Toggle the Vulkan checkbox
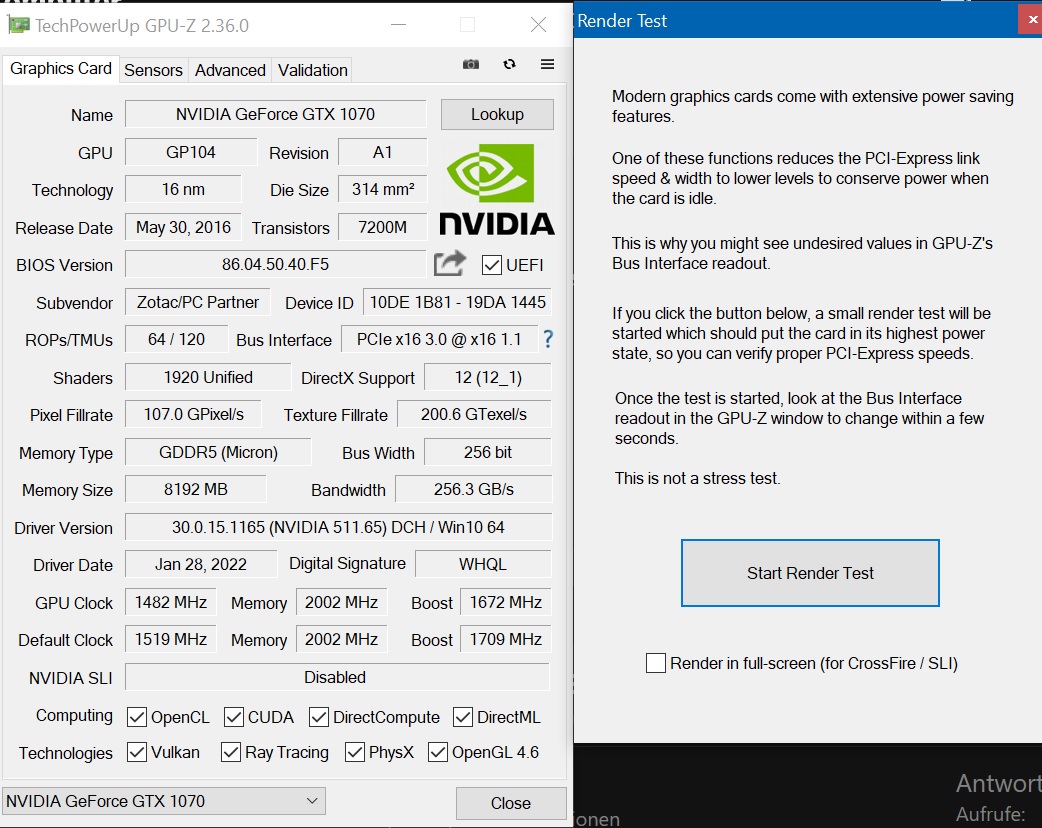Screen dimensions: 1042x828 click(x=137, y=752)
